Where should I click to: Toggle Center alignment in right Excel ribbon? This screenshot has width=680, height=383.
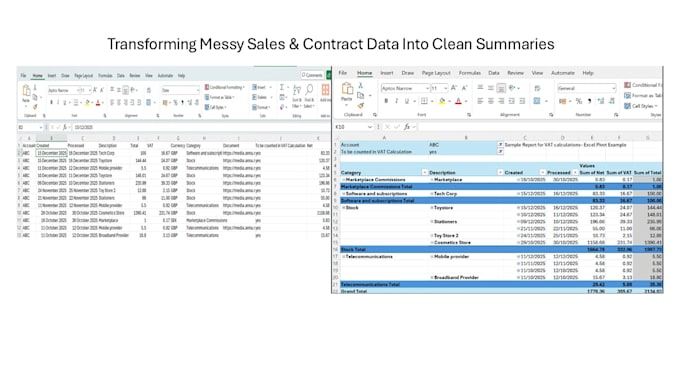tap(490, 101)
